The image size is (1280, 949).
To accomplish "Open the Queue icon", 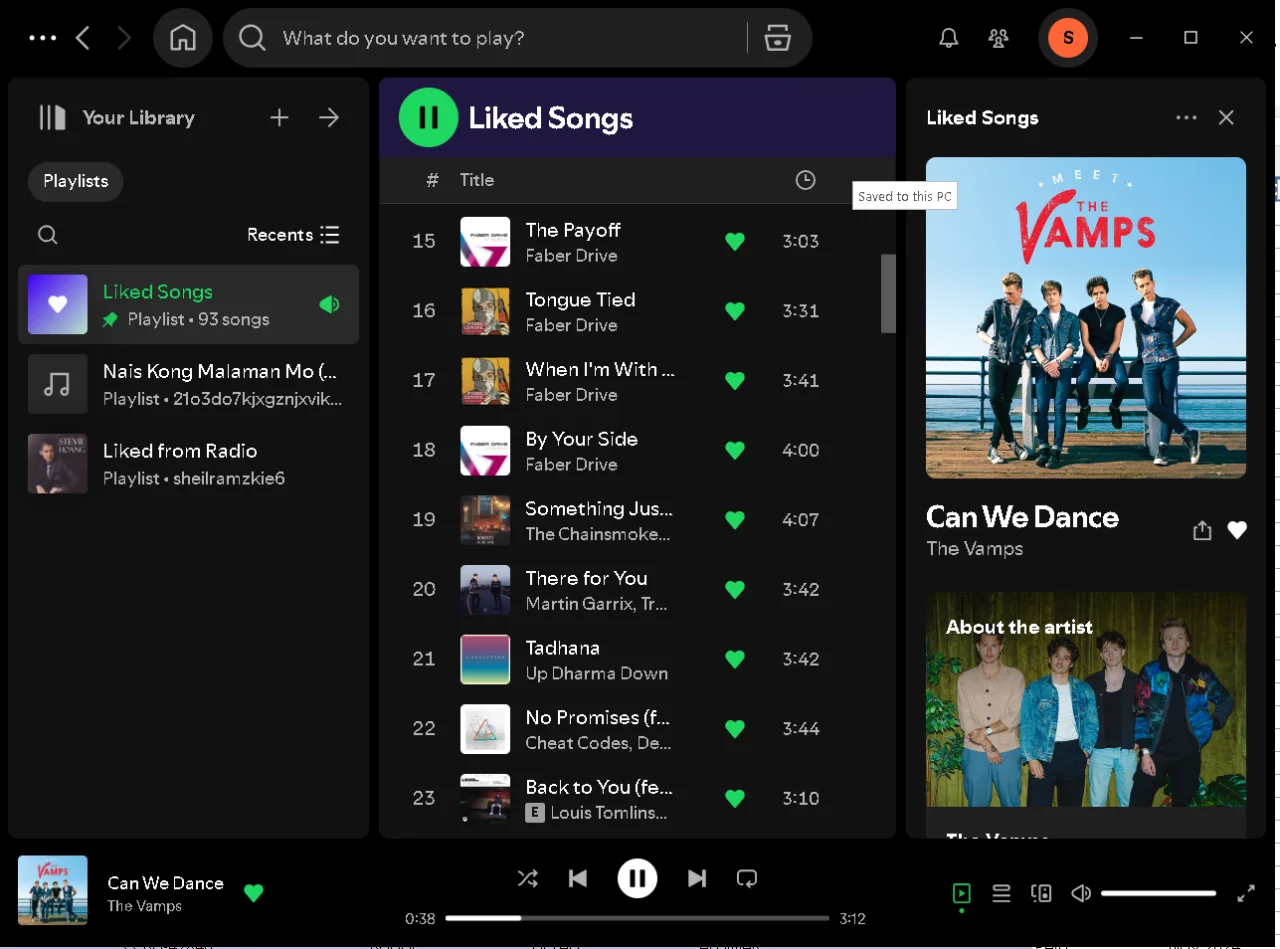I will (x=1001, y=893).
